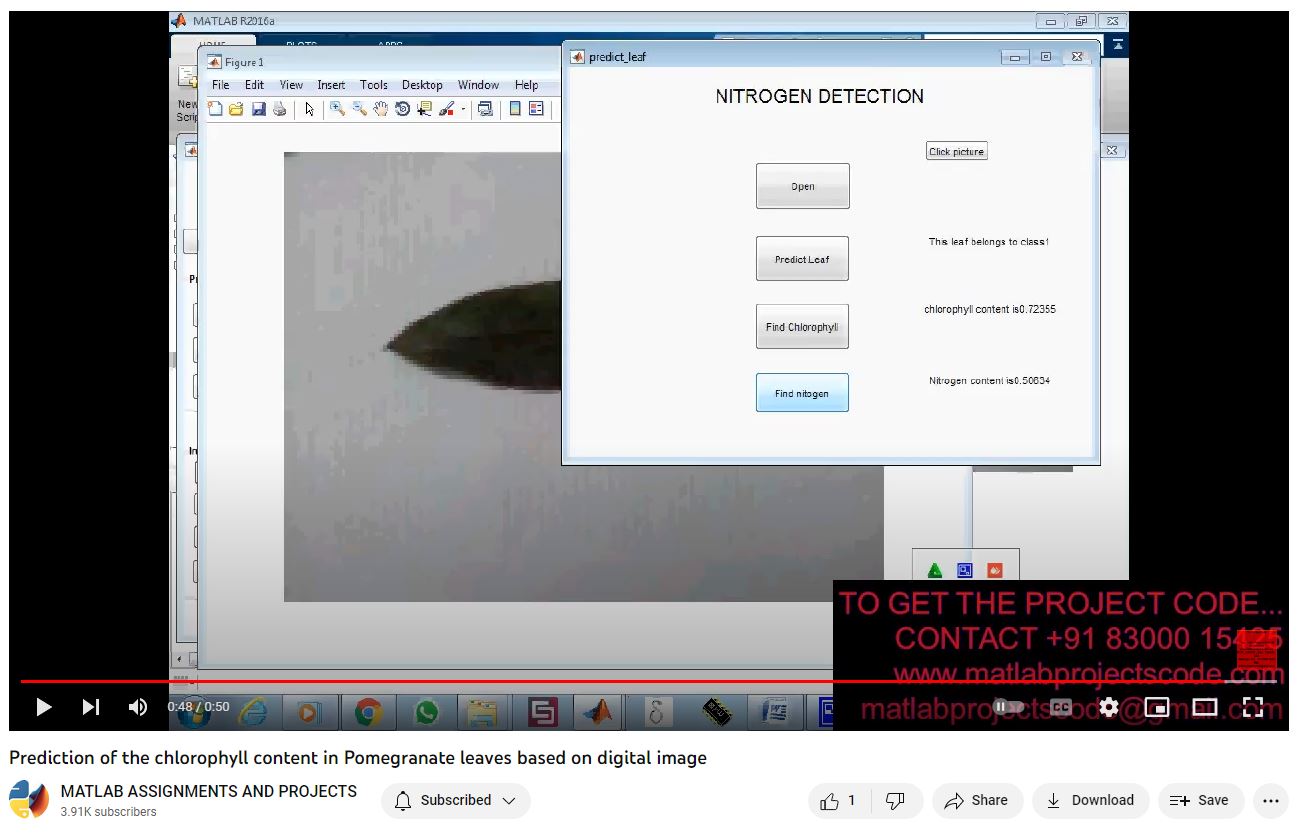The image size is (1300, 834).
Task: Open the MATLAB ASSIGNMENTS AND PROJECTS channel
Action: (208, 791)
